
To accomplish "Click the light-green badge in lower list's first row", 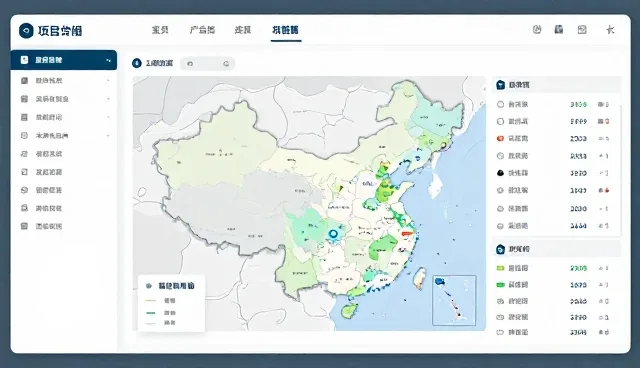I will pos(500,268).
